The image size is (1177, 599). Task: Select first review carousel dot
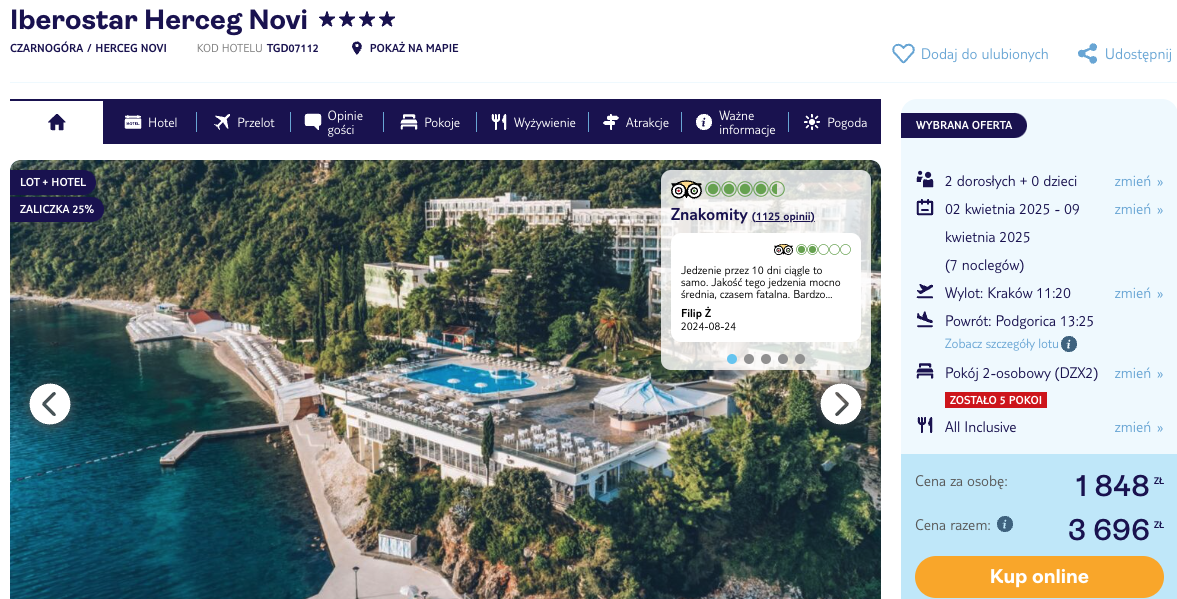tap(732, 359)
